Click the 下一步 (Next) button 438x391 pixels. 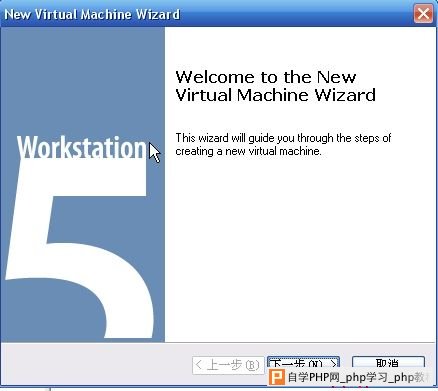coord(303,362)
